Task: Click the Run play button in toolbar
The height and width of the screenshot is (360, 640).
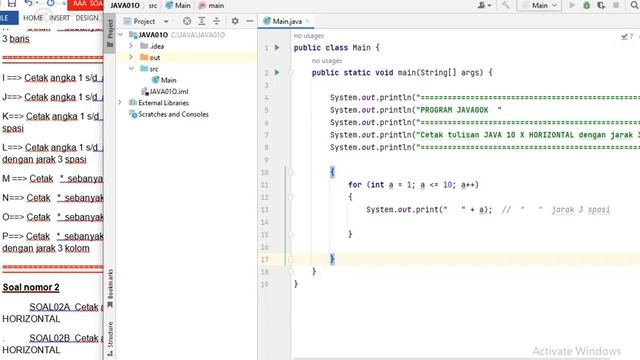Action: 572,5
